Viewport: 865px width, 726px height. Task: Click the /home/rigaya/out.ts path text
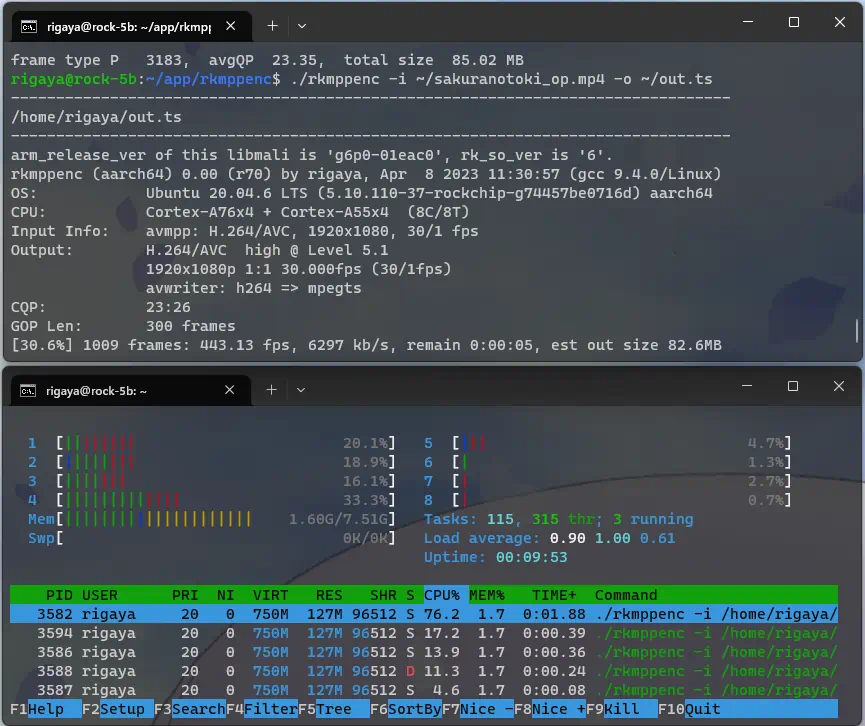tap(96, 117)
